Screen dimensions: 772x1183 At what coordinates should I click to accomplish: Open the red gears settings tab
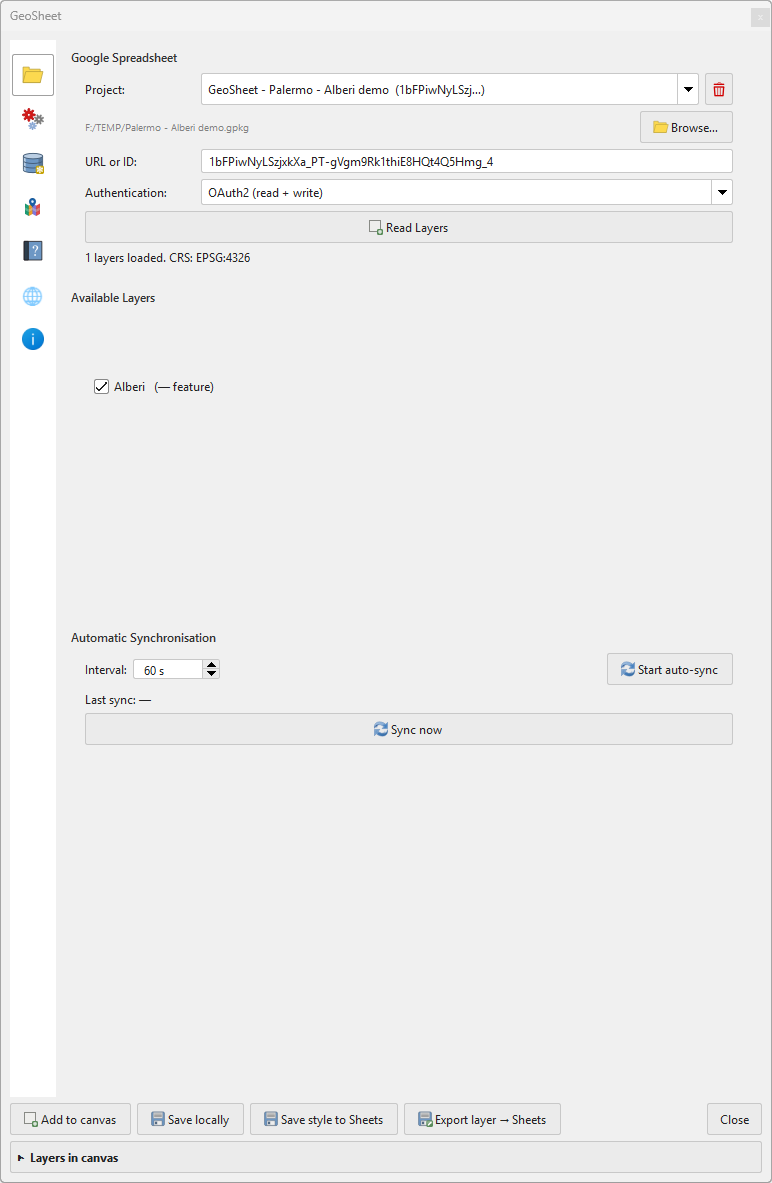pyautogui.click(x=32, y=118)
